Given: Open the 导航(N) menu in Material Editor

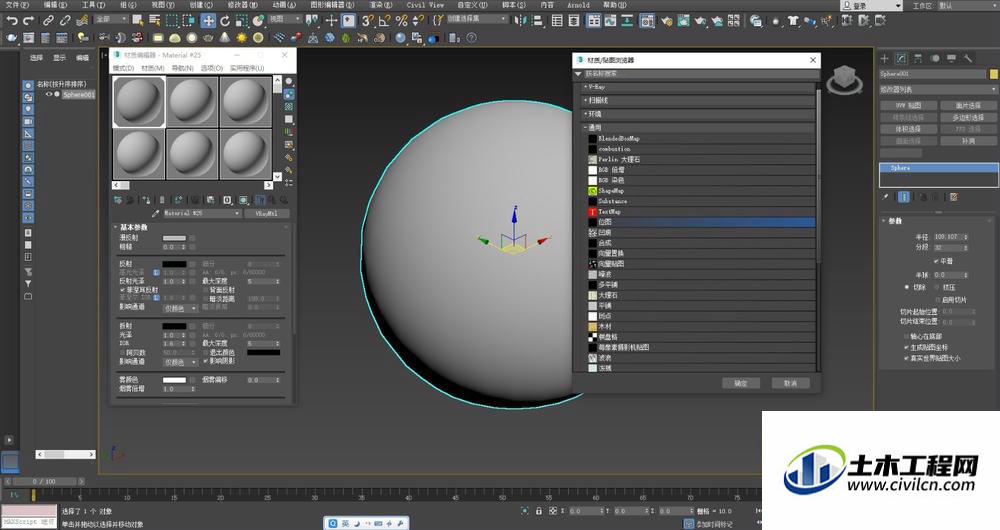Looking at the screenshot, I should point(182,68).
